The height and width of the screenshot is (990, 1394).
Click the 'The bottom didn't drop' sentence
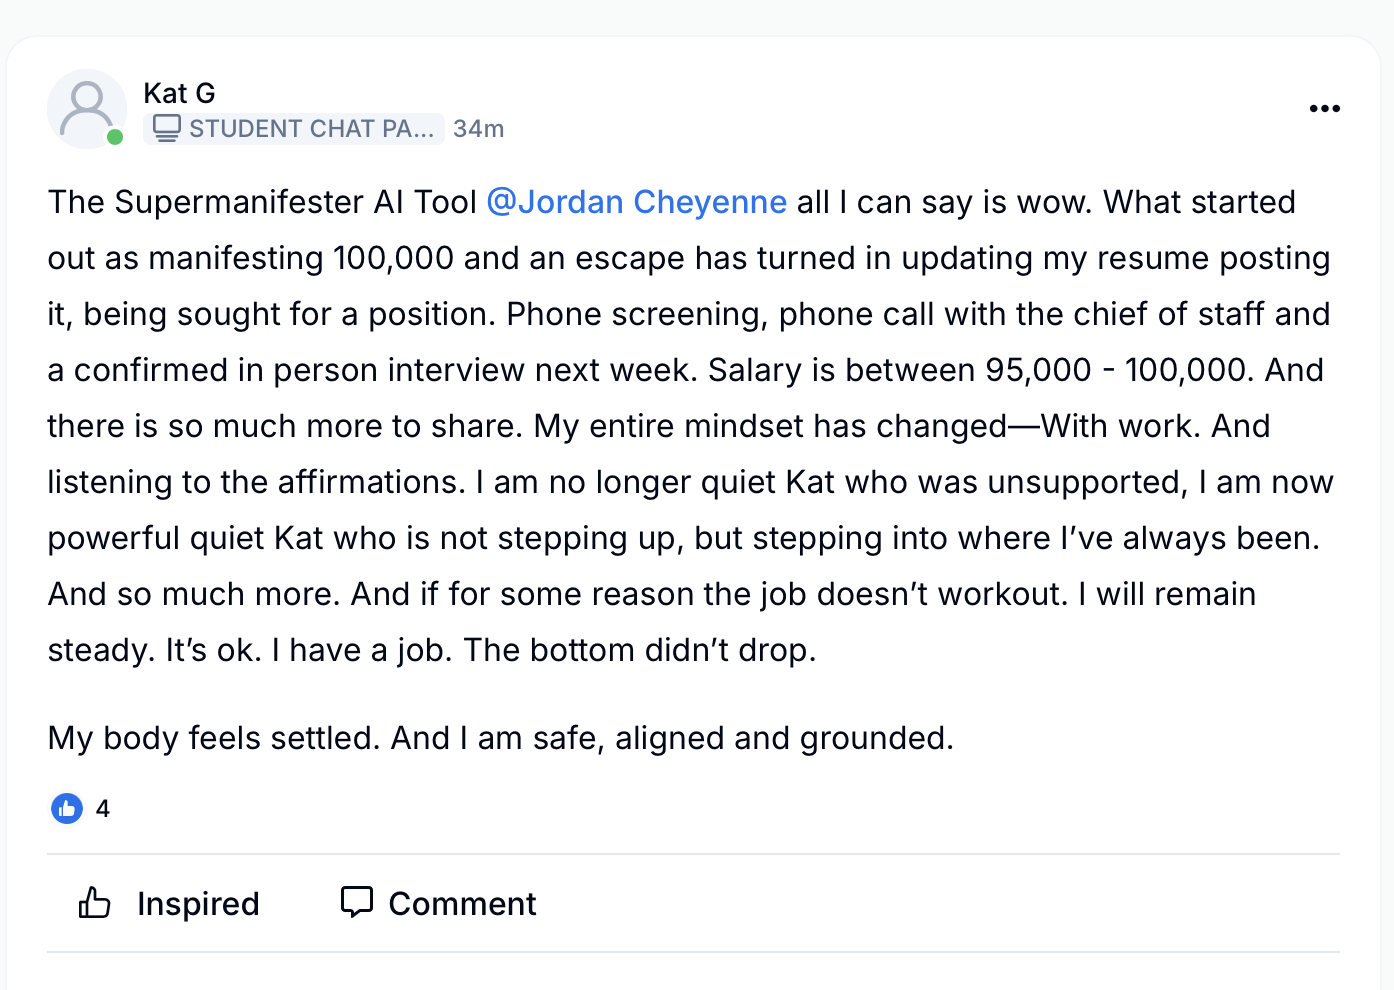pyautogui.click(x=640, y=650)
